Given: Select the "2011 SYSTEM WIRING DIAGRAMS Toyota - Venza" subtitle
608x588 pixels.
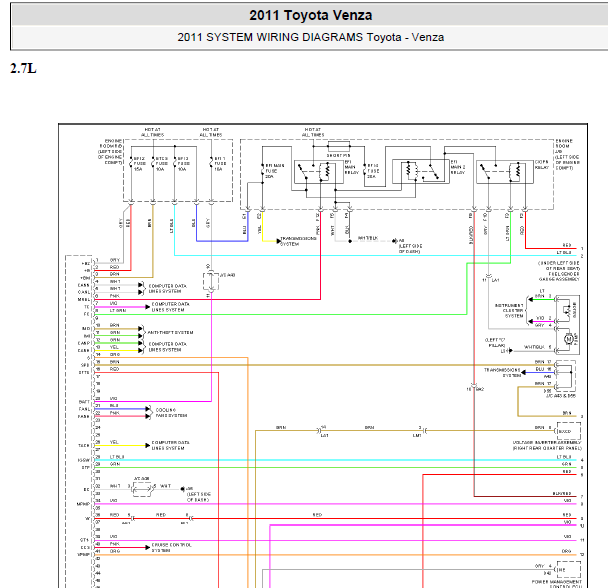Looking at the screenshot, I should [310, 37].
